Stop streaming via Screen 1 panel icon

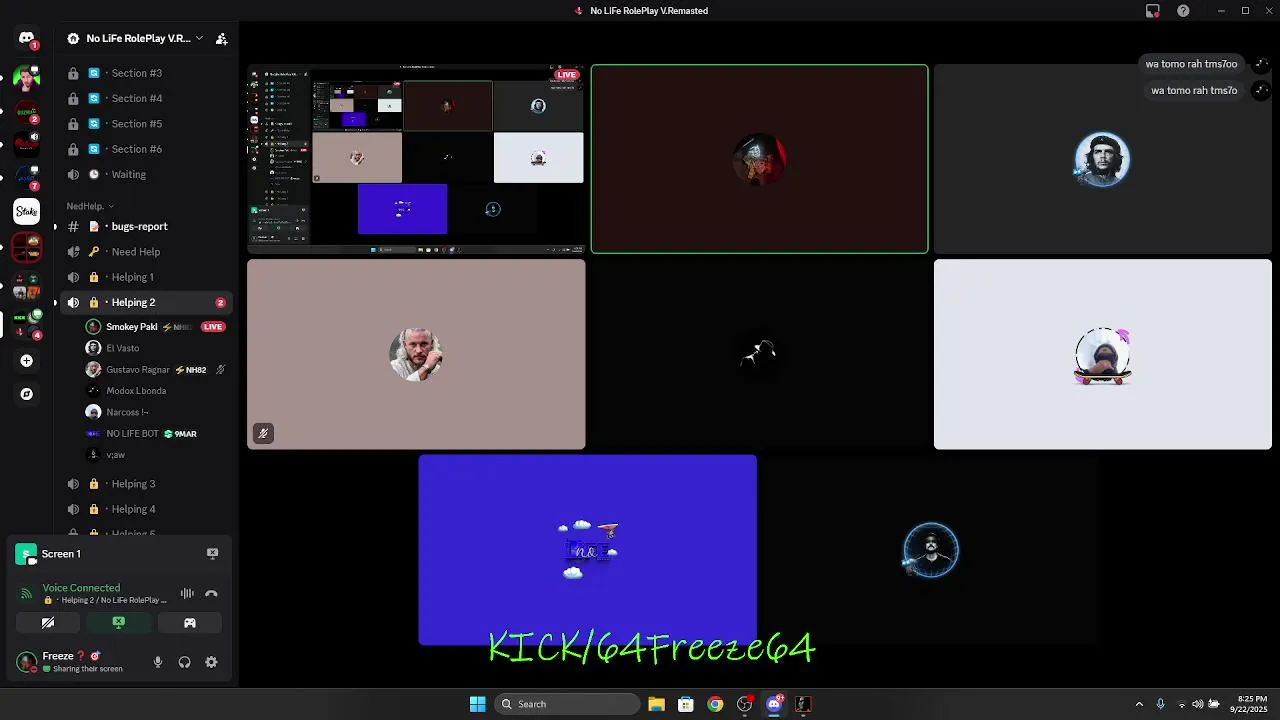click(x=212, y=553)
